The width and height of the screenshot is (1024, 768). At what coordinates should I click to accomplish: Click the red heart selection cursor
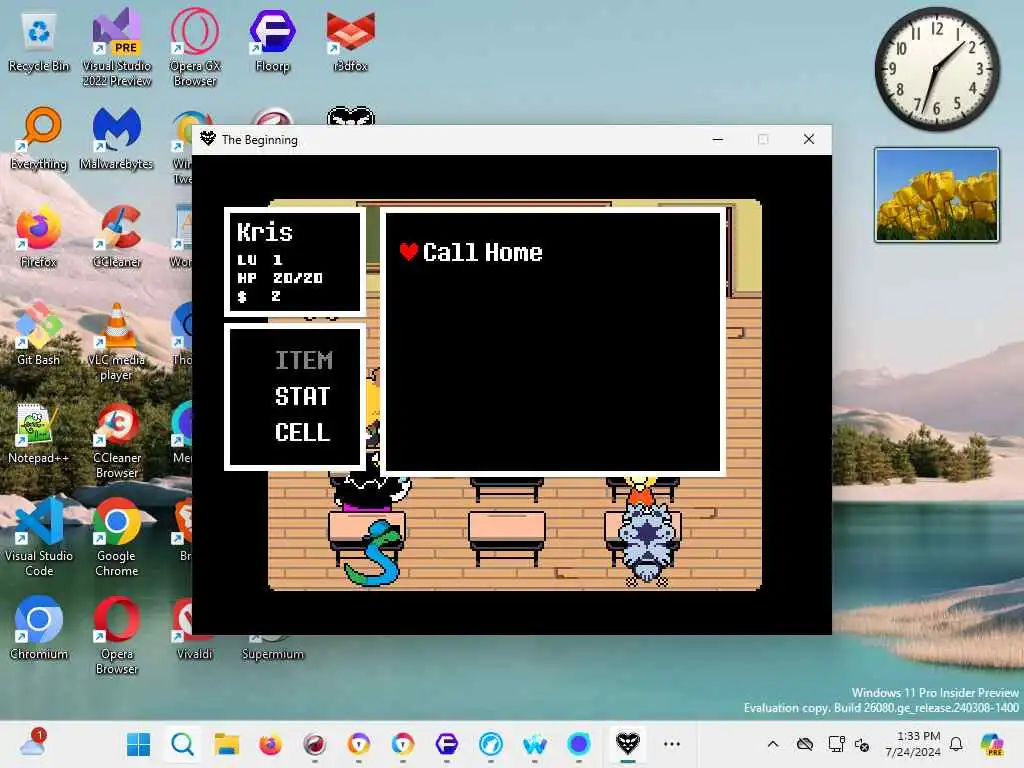click(409, 251)
